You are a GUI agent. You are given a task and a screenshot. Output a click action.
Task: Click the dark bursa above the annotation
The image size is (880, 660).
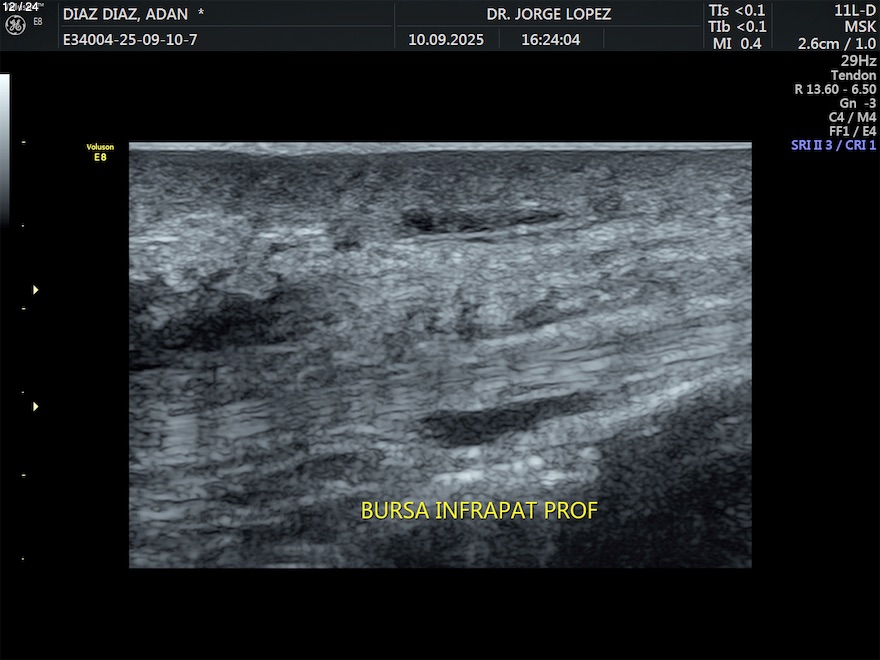490,422
